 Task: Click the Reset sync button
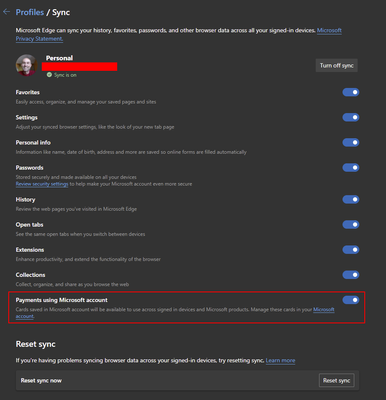(x=336, y=380)
